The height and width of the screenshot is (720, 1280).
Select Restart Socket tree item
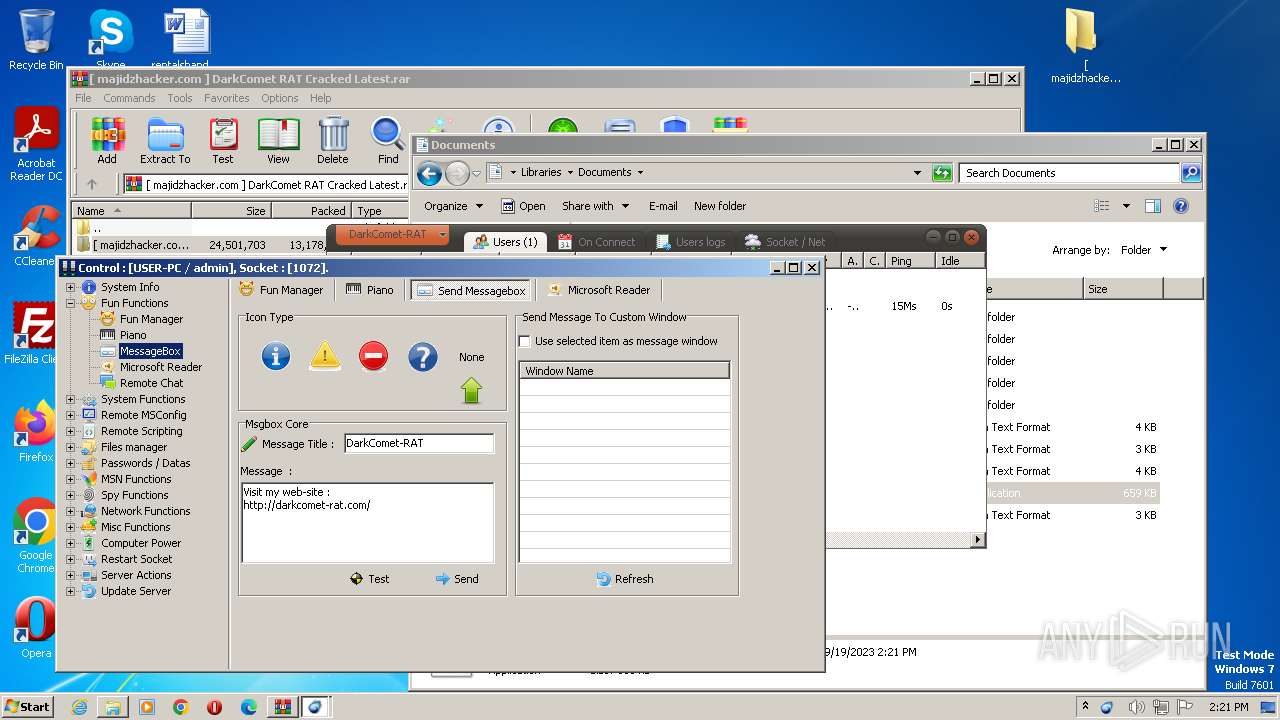click(x=136, y=559)
